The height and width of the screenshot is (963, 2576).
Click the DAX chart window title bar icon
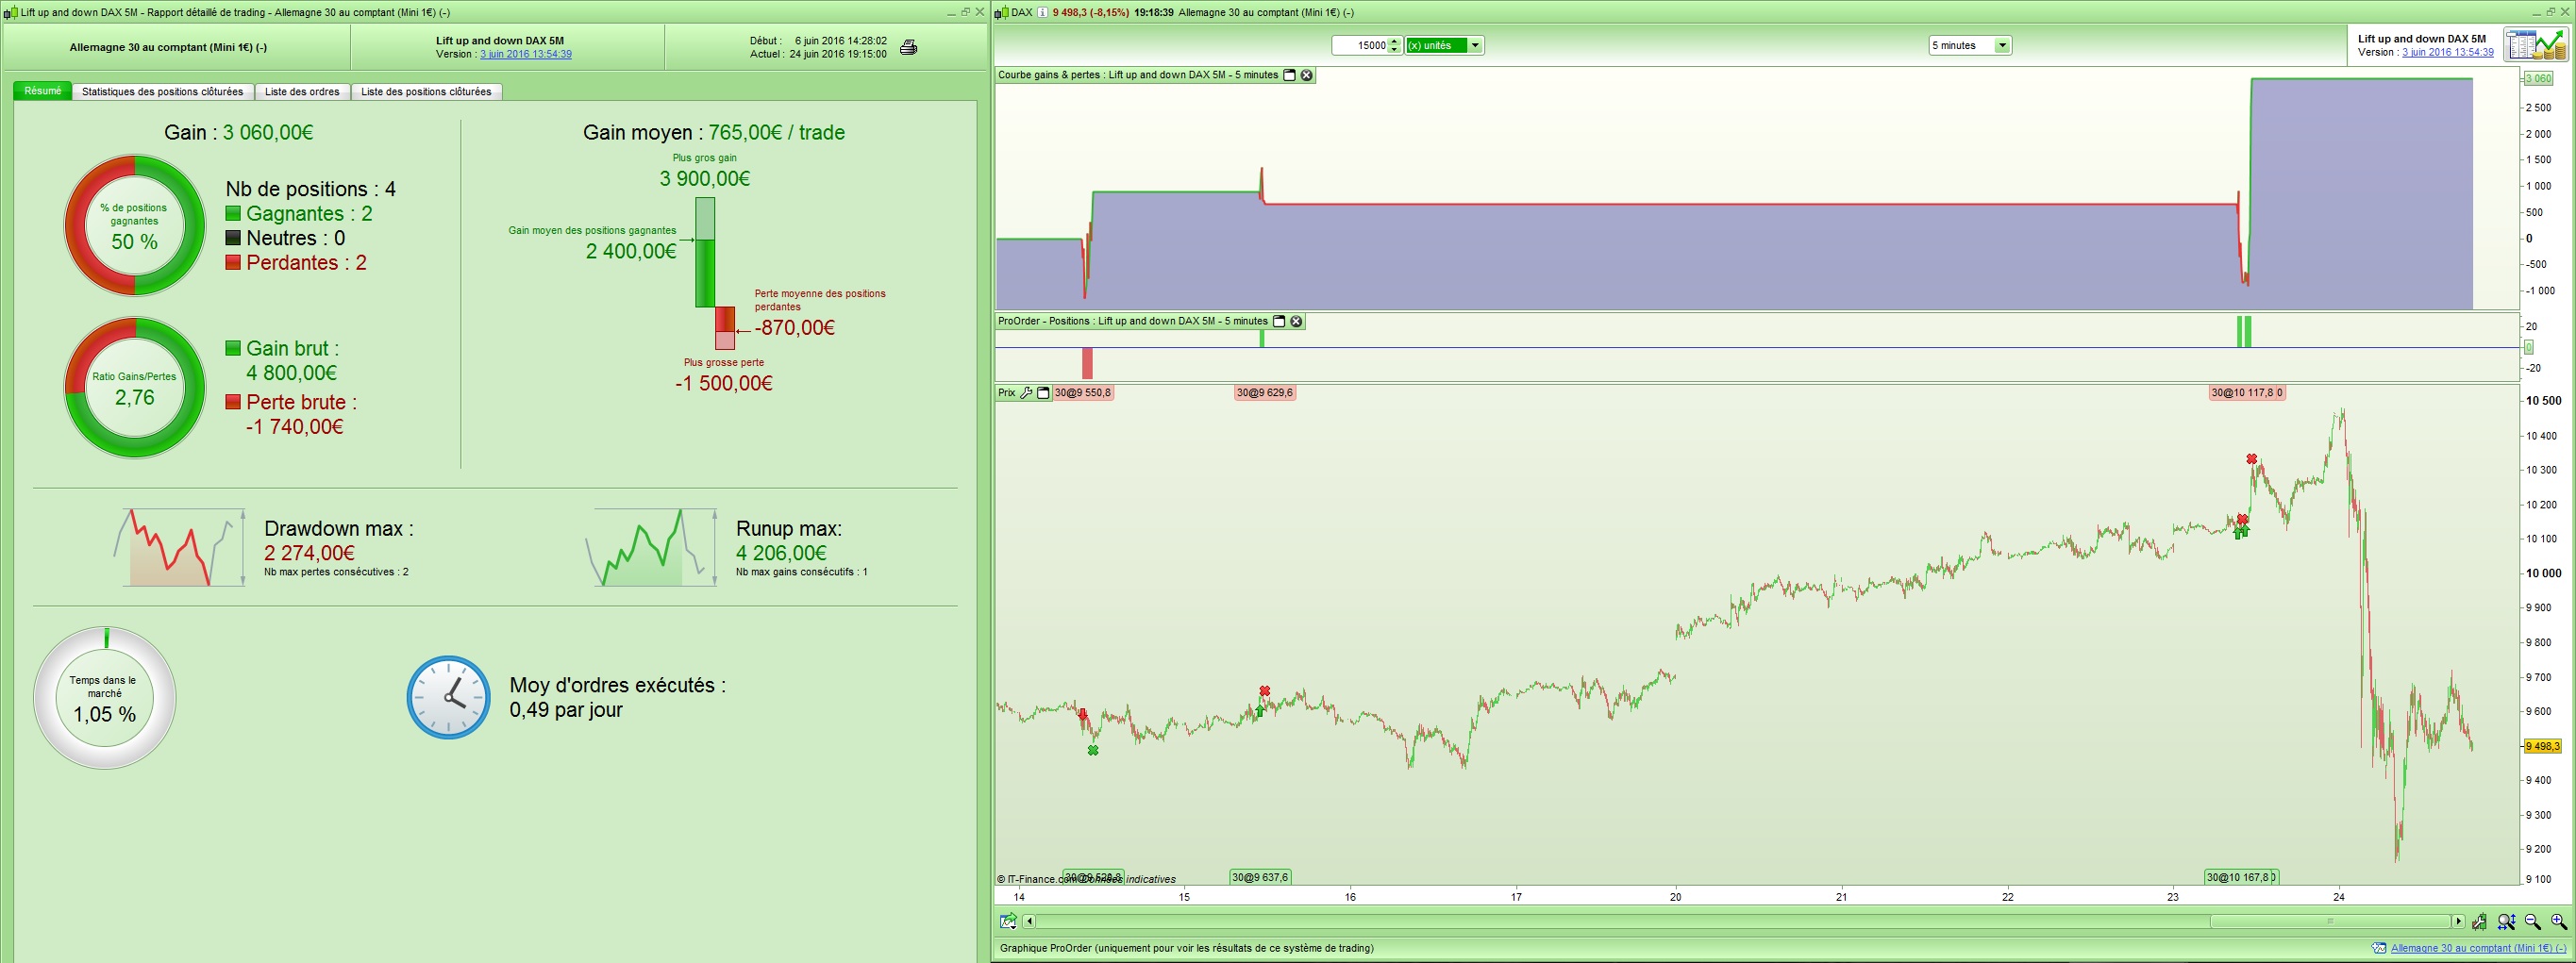click(x=1001, y=12)
